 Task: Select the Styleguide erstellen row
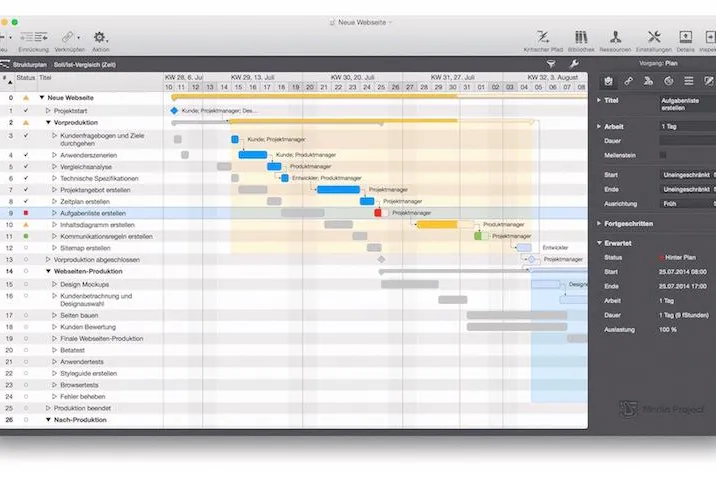(81, 373)
